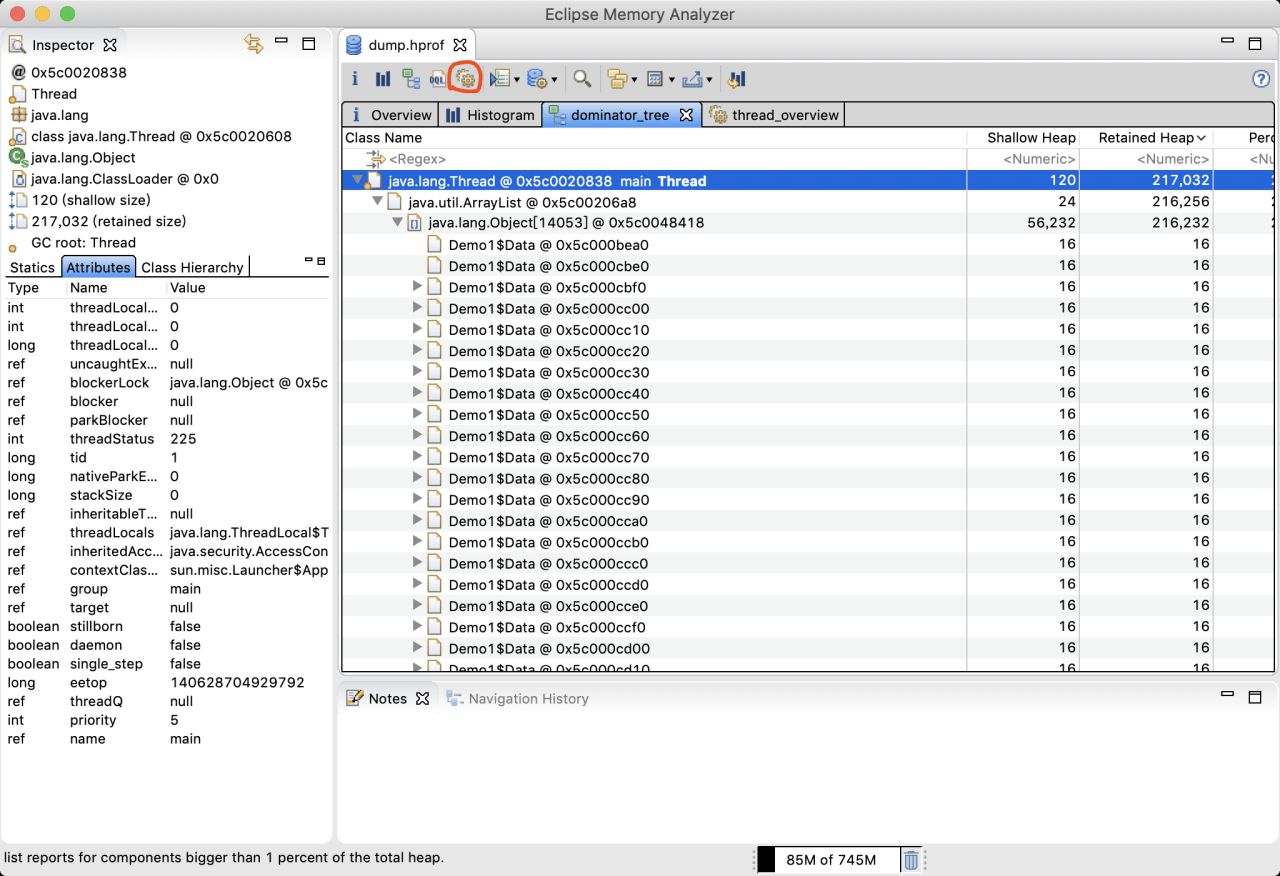Open thread overview gears toolbar icon
This screenshot has width=1280, height=876.
[x=466, y=79]
